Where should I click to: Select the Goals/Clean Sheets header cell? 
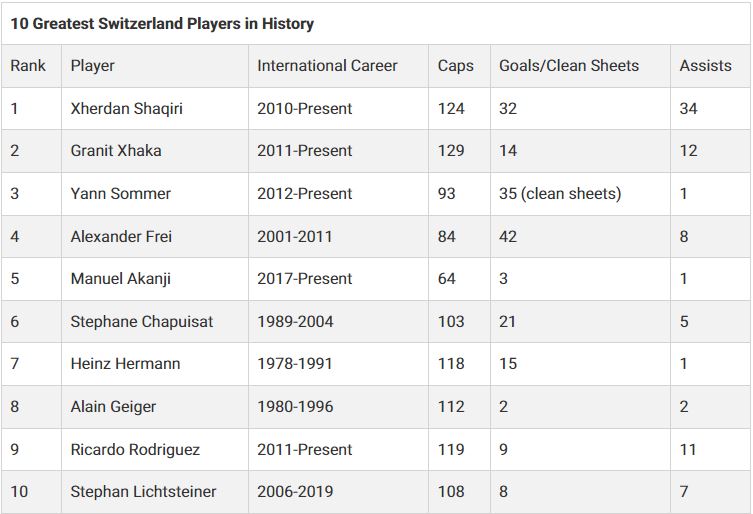pyautogui.click(x=580, y=66)
